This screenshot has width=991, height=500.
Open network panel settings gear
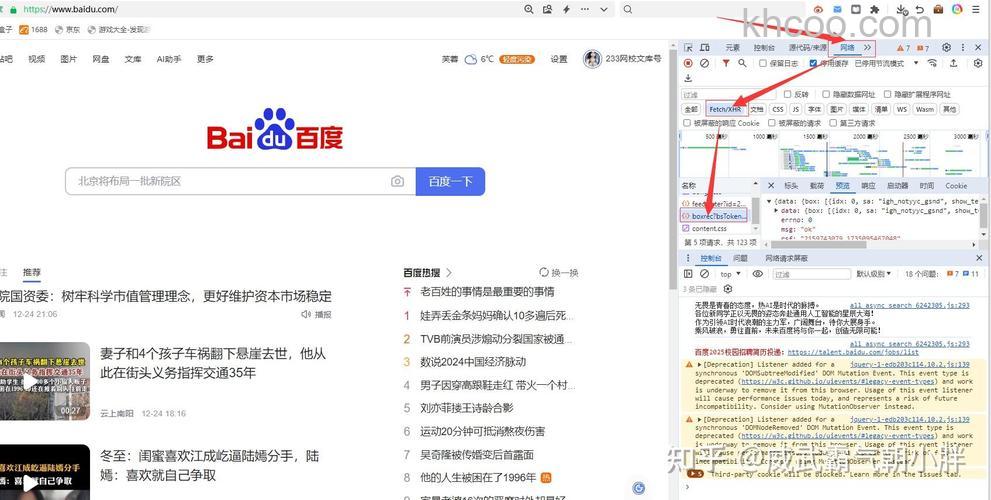pos(978,63)
